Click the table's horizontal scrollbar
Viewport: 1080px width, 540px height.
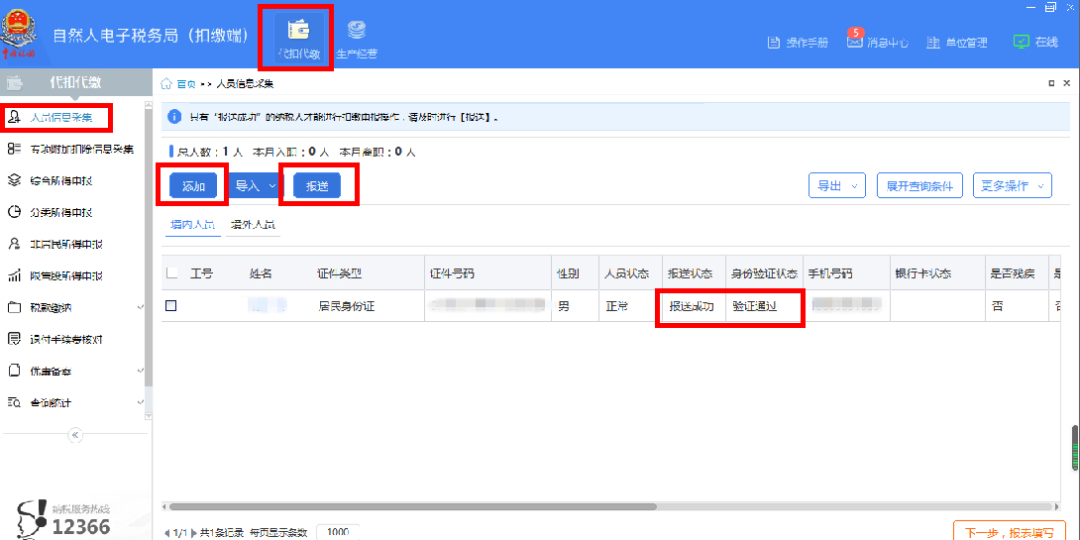(x=412, y=506)
